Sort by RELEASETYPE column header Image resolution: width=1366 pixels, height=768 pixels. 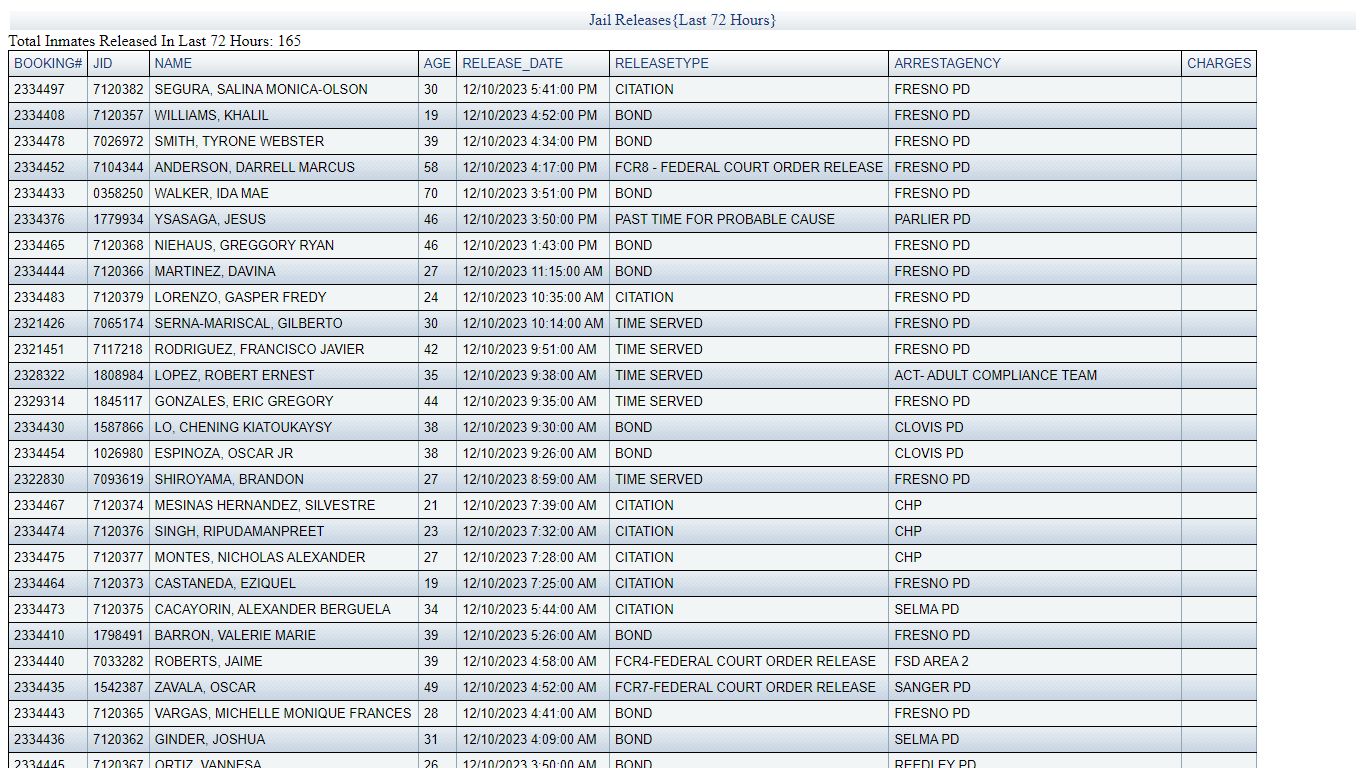662,63
